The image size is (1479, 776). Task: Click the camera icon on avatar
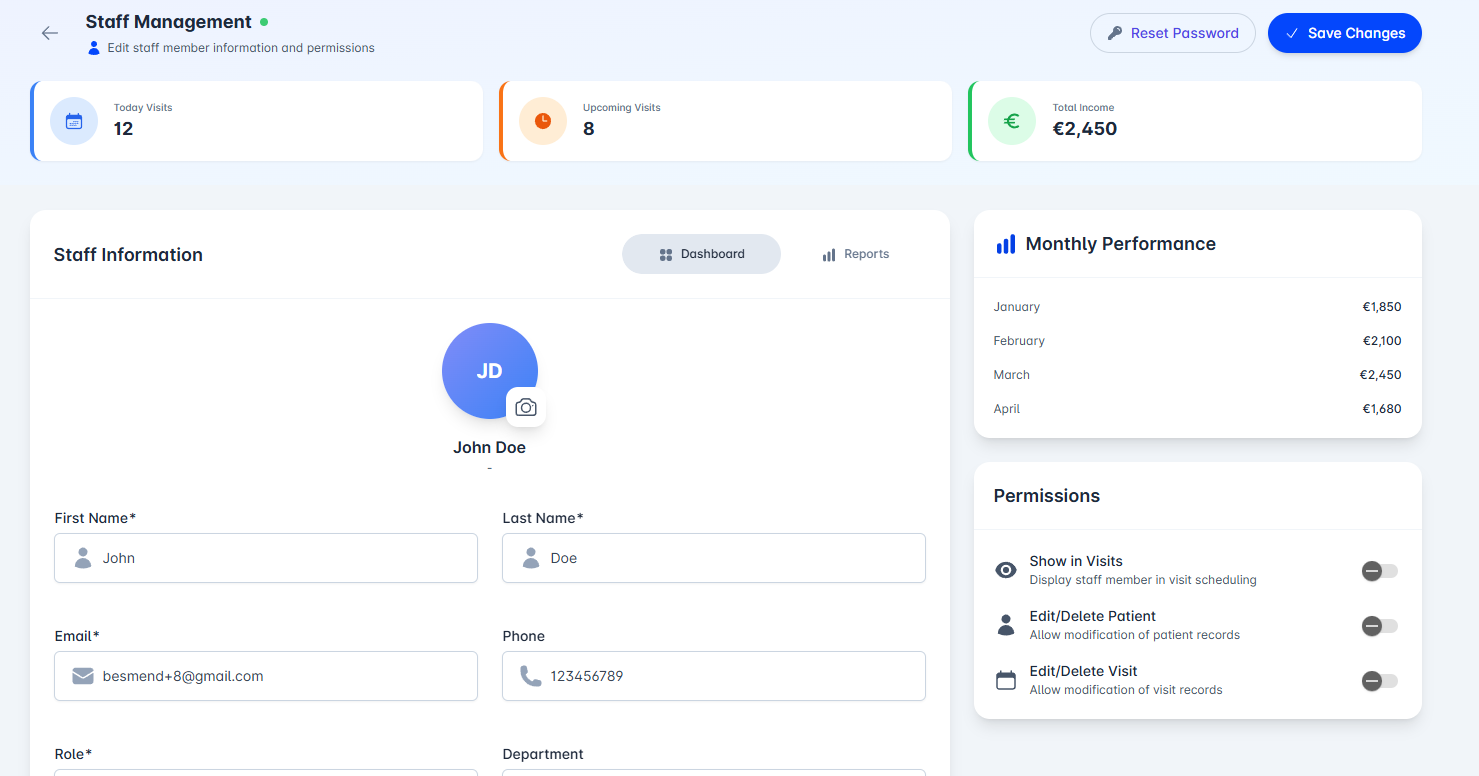point(526,407)
